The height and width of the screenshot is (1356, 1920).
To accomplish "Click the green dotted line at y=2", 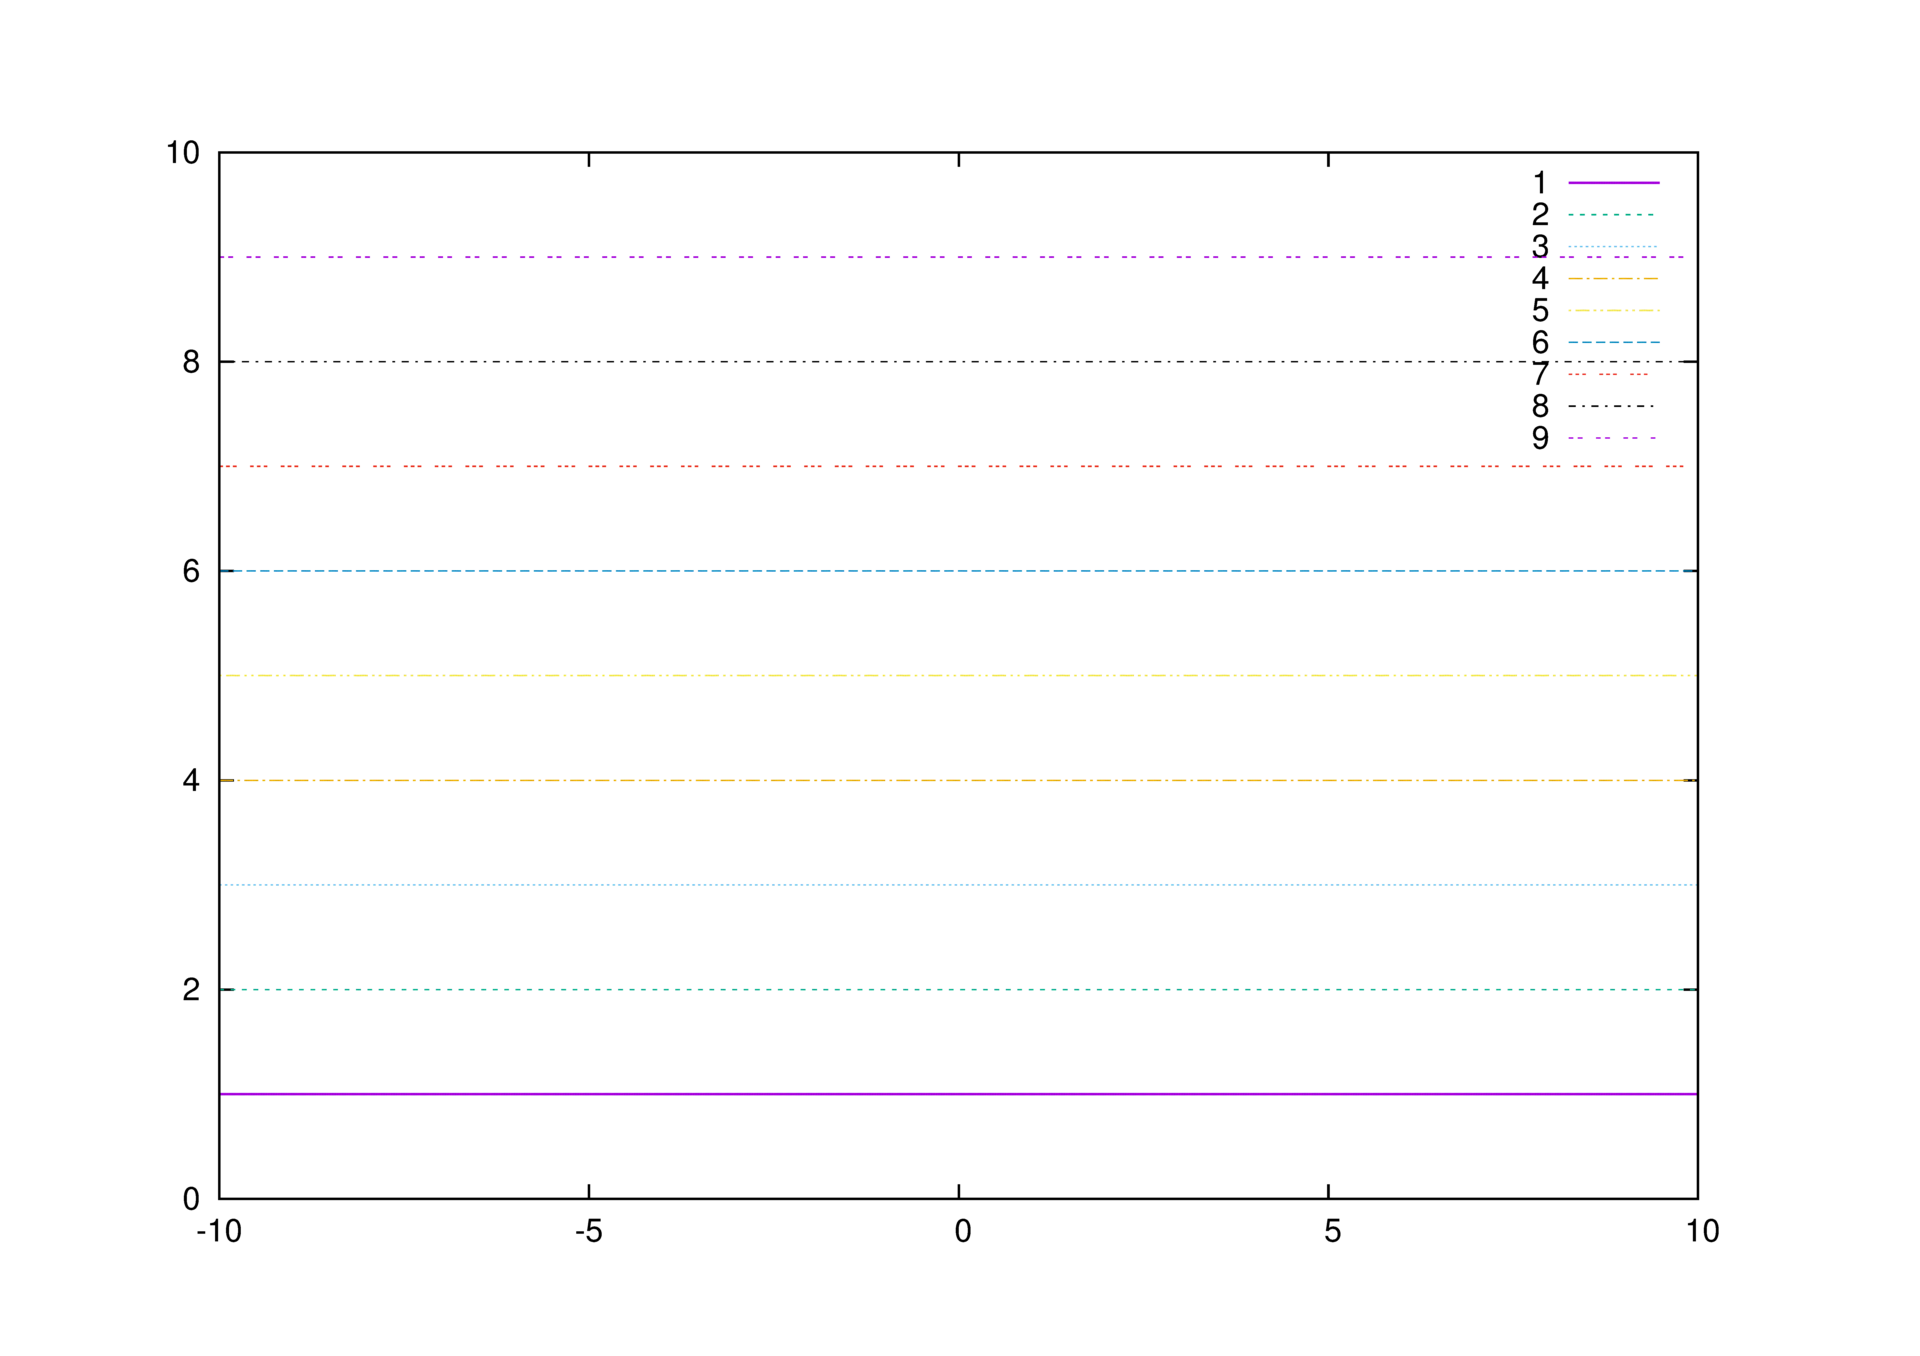I will (x=958, y=990).
